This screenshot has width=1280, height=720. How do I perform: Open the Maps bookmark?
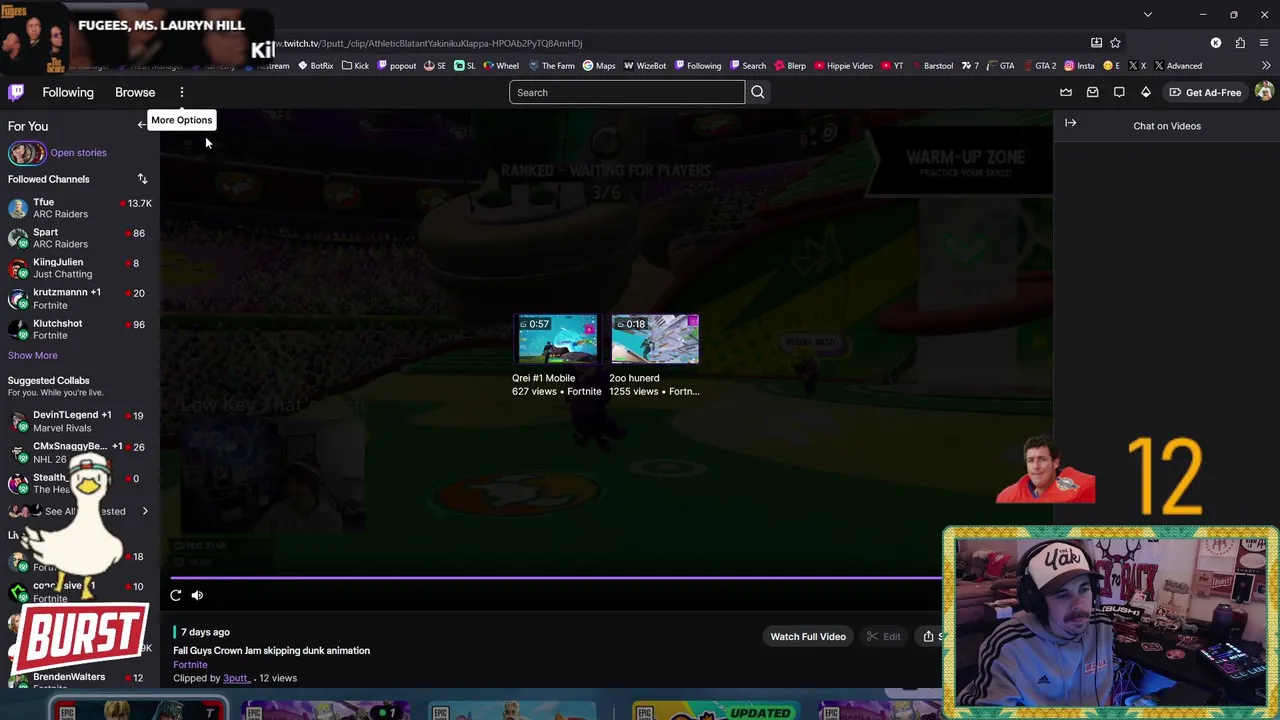tap(599, 66)
